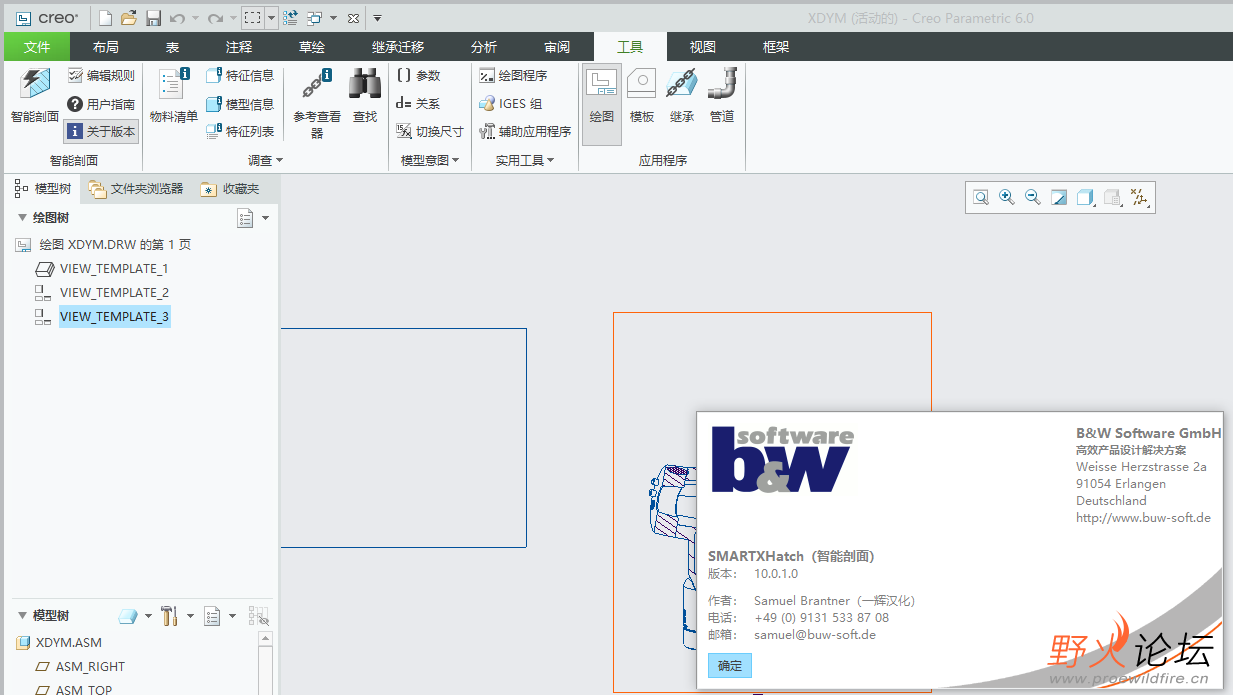Collapse the 模型树 section
This screenshot has width=1233, height=695.
tap(22, 616)
